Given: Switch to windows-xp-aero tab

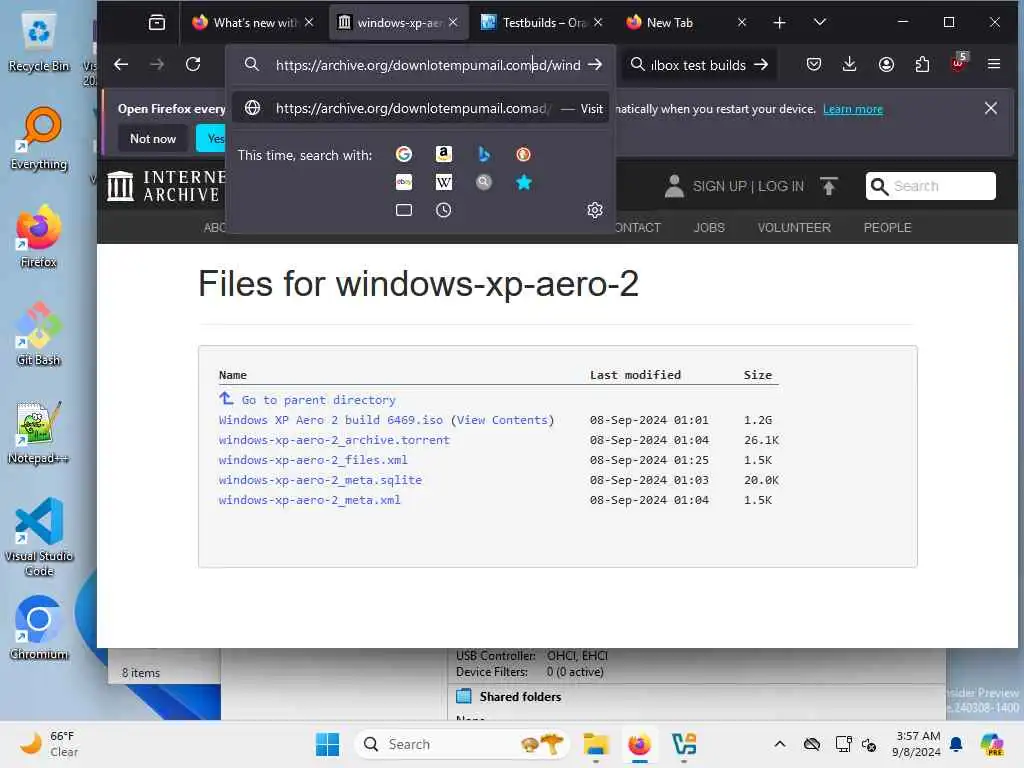Looking at the screenshot, I should click(x=398, y=22).
